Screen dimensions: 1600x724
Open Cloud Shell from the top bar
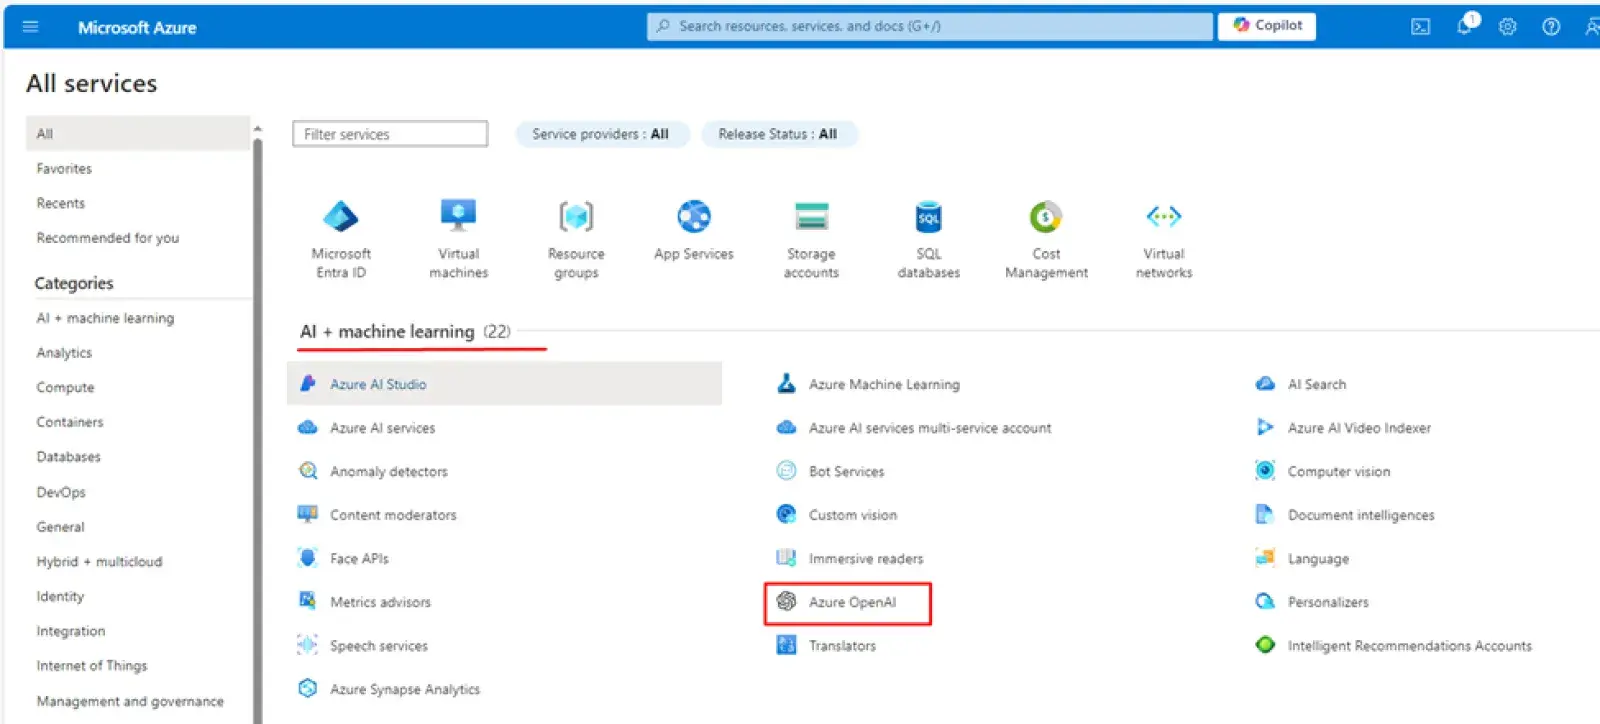pyautogui.click(x=1421, y=27)
